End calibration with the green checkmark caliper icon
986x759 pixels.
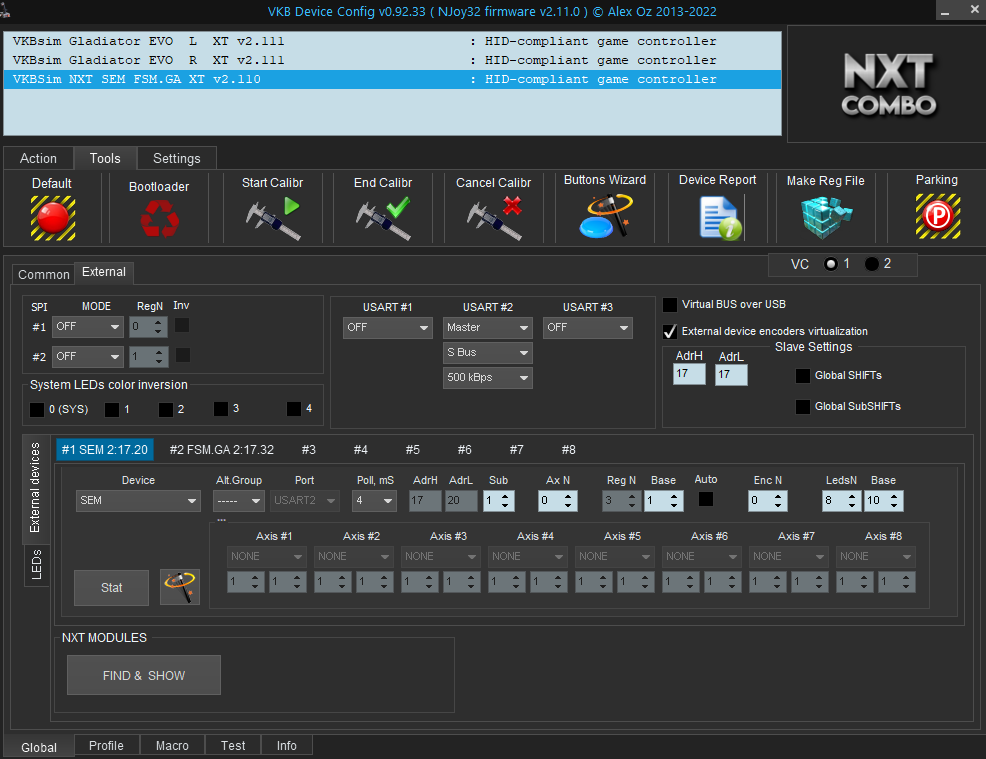(383, 218)
